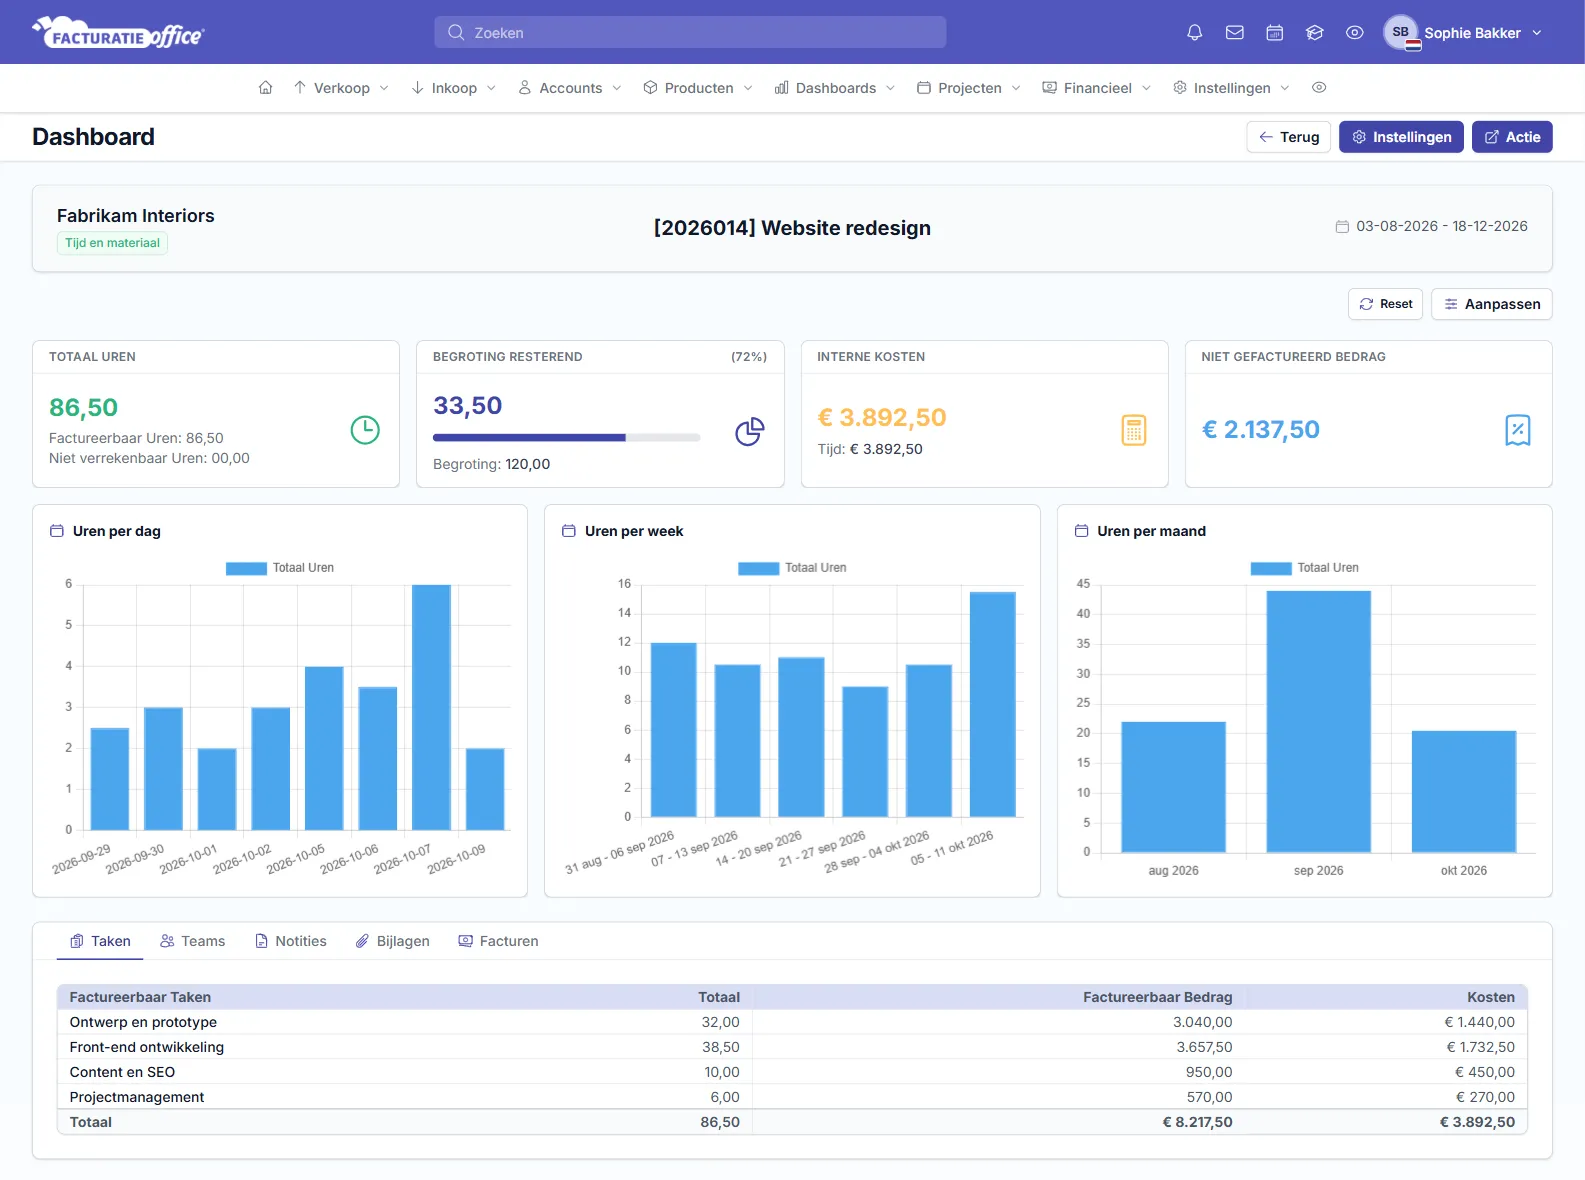Toggle the eye icon in top header

tap(1355, 33)
